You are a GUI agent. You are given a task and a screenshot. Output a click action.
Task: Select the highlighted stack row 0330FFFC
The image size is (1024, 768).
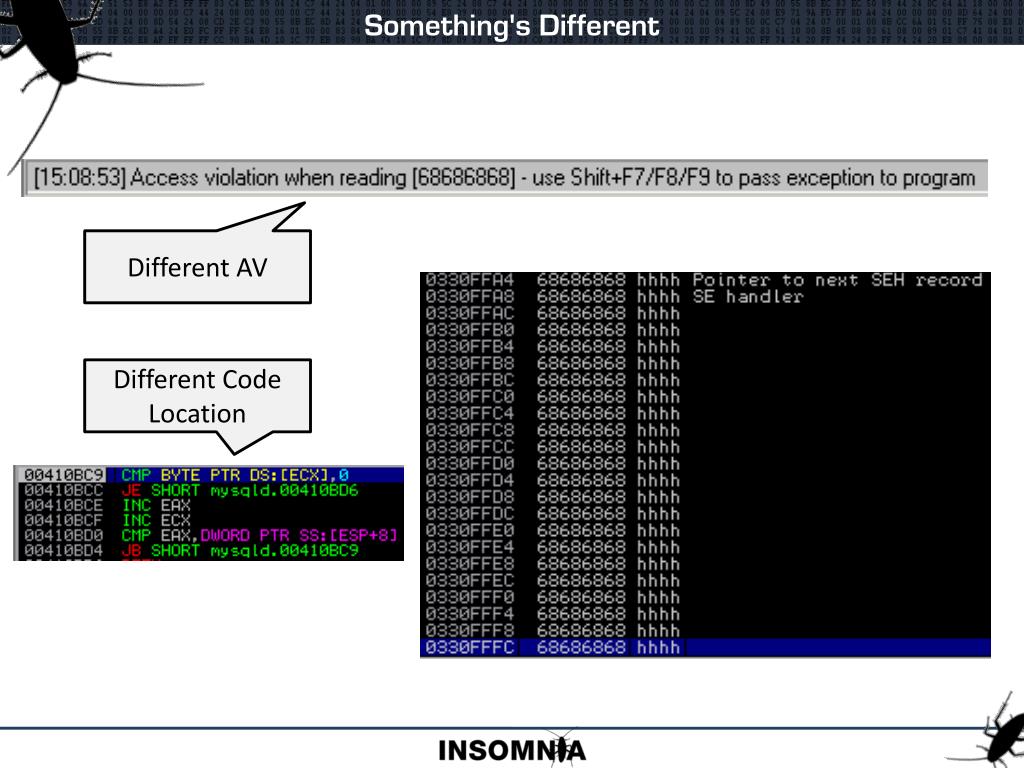point(705,647)
